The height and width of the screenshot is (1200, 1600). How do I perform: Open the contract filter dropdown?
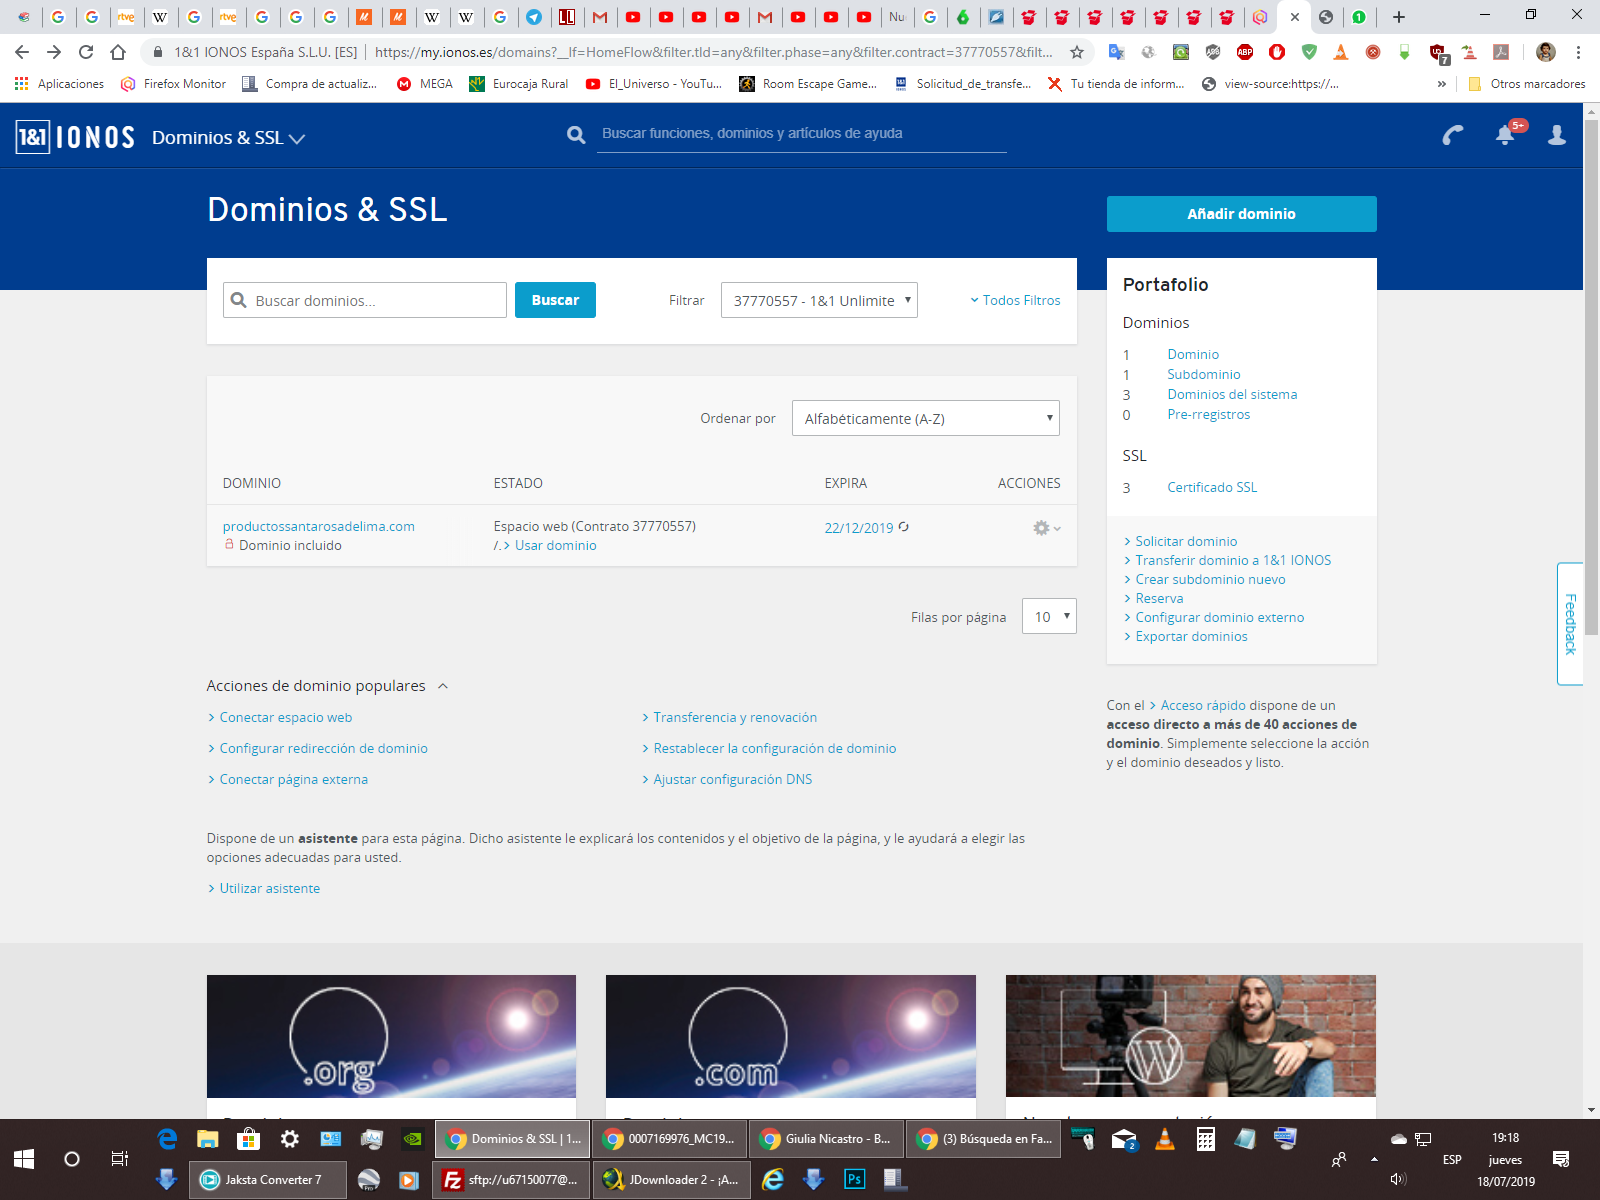[818, 300]
